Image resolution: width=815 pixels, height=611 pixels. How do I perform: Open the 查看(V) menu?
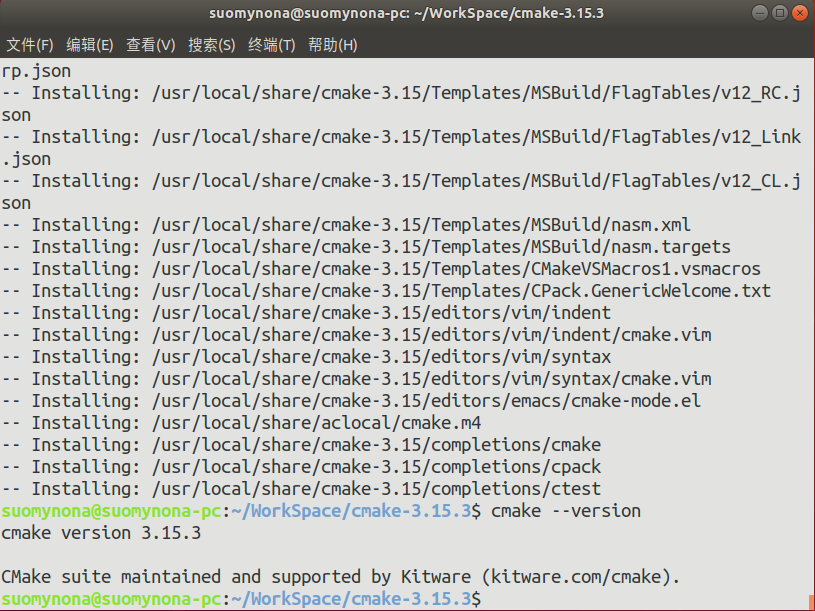coord(151,45)
